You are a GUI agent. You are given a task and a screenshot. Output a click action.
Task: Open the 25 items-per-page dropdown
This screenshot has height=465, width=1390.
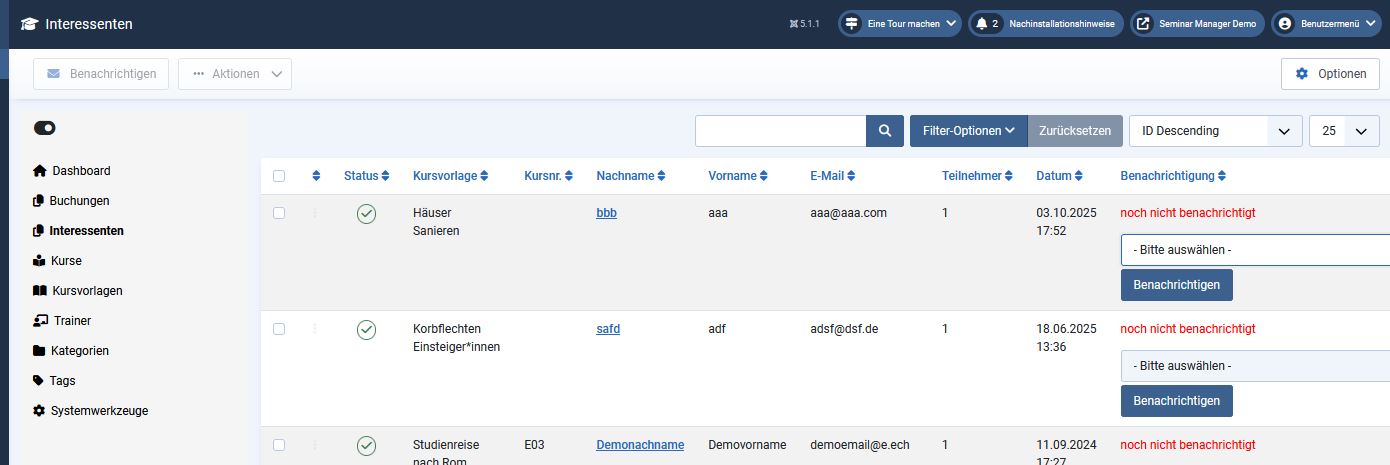[x=1344, y=131]
